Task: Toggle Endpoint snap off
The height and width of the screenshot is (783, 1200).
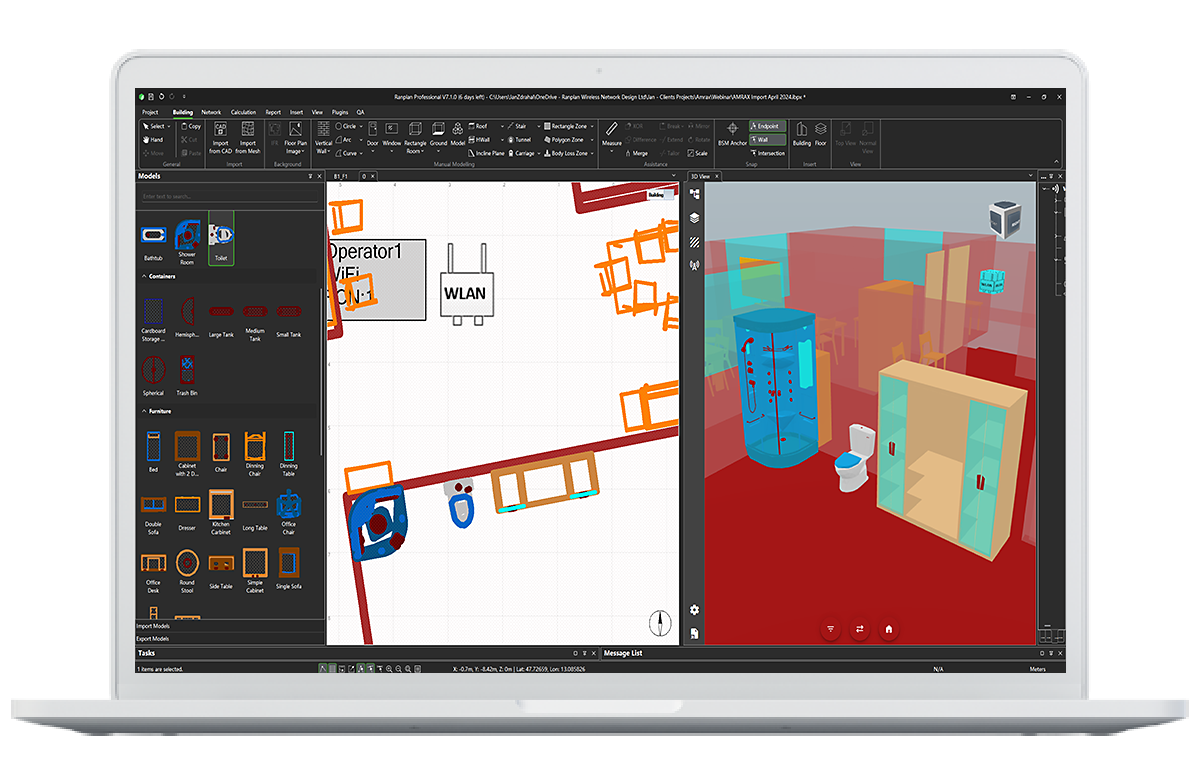Action: coord(767,127)
